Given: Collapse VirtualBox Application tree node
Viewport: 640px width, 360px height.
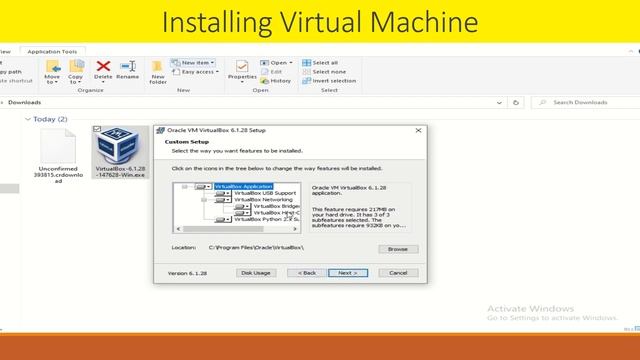Looking at the screenshot, I should tap(184, 187).
